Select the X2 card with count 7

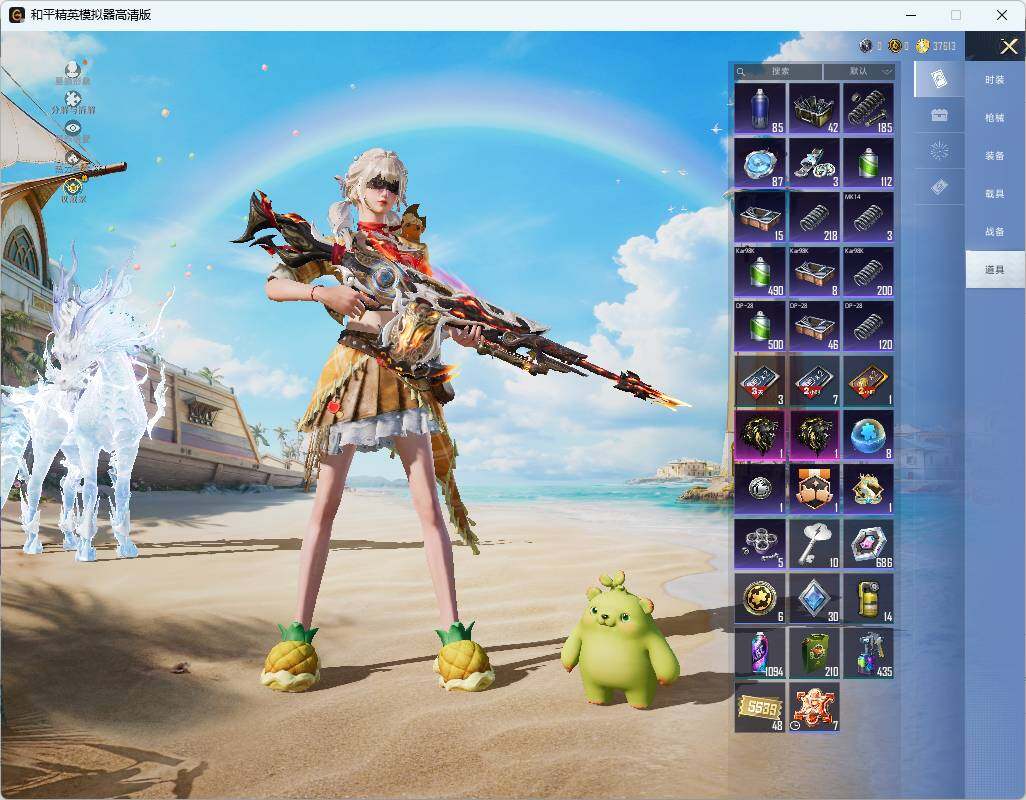[814, 381]
